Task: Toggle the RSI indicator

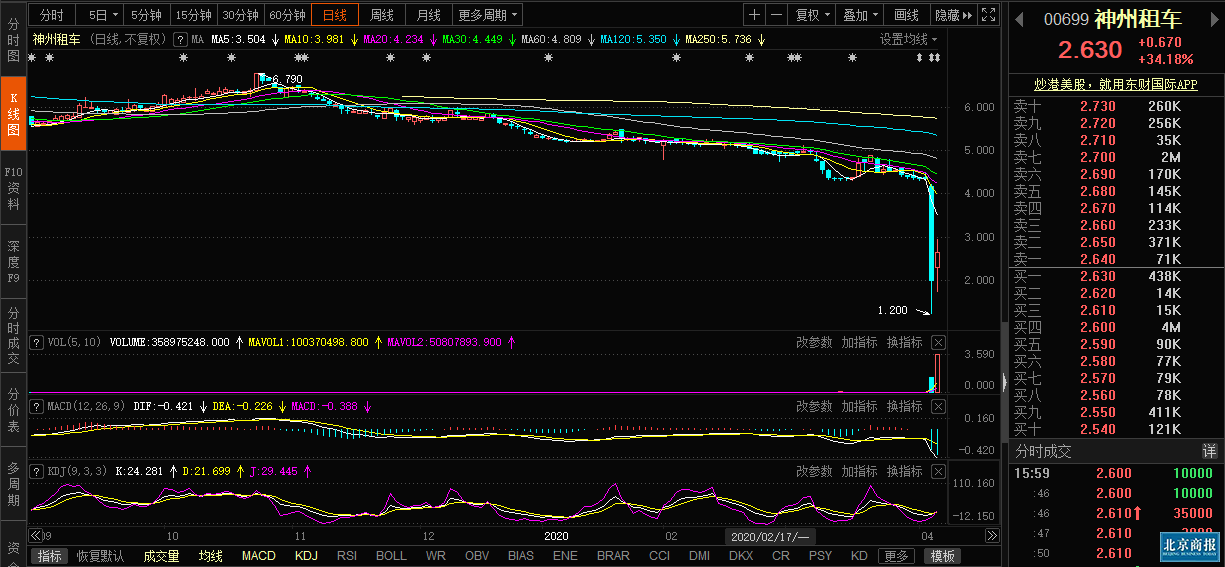Action: tap(347, 556)
